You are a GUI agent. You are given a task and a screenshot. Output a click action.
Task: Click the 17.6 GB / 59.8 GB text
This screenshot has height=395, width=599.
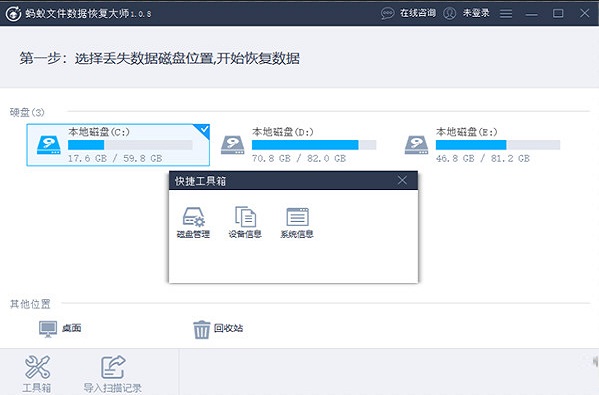coord(115,158)
